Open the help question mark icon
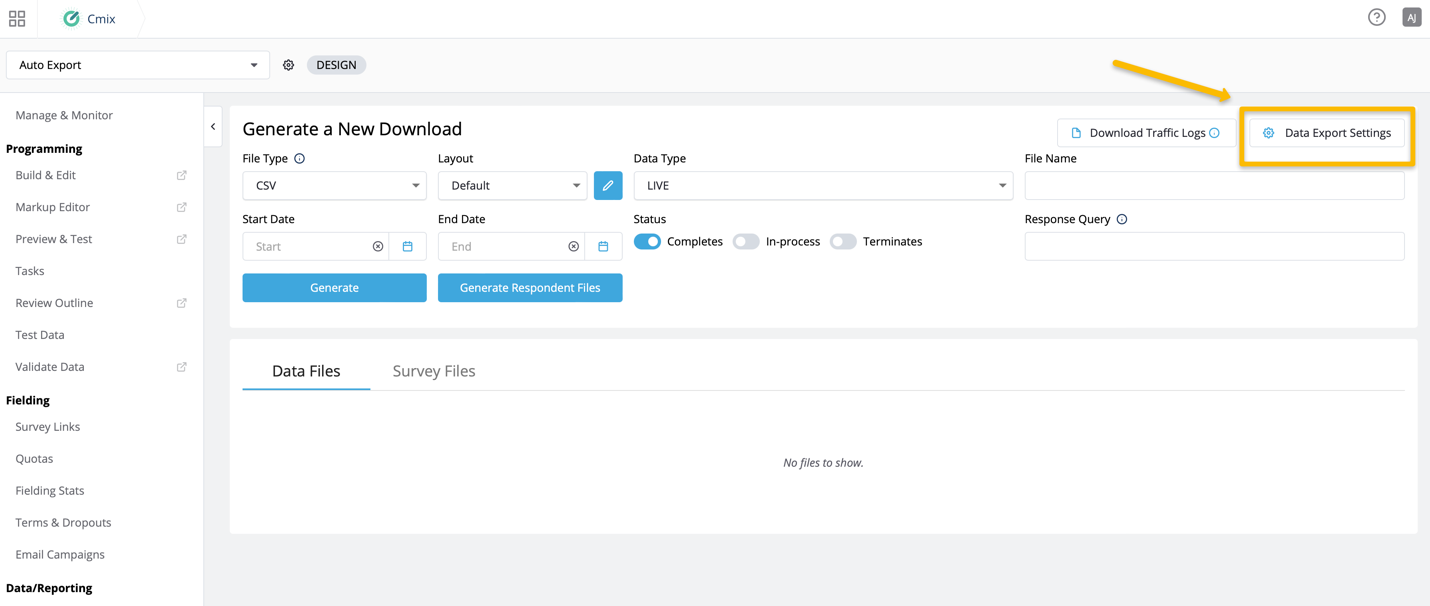Screen dimensions: 1430x606 pyautogui.click(x=1377, y=17)
